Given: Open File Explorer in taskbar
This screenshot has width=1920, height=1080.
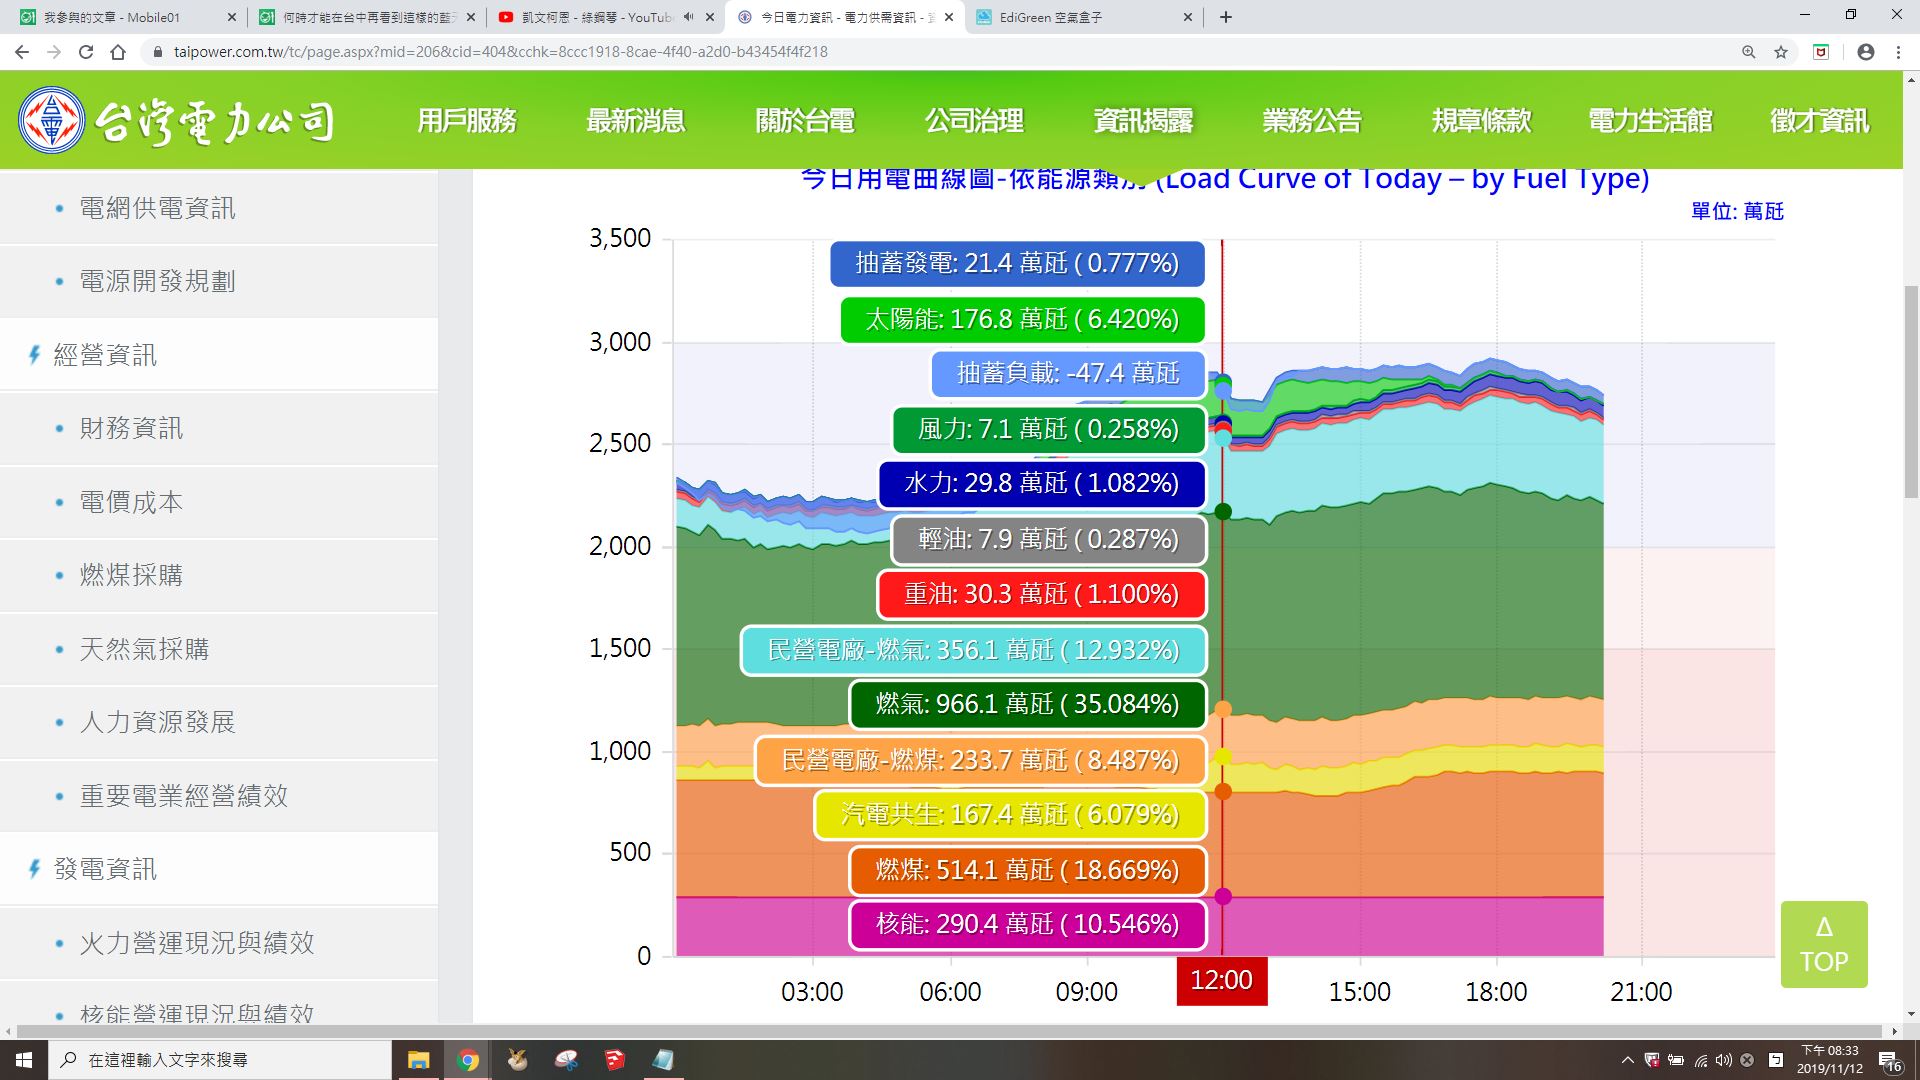Looking at the screenshot, I should (x=418, y=1060).
